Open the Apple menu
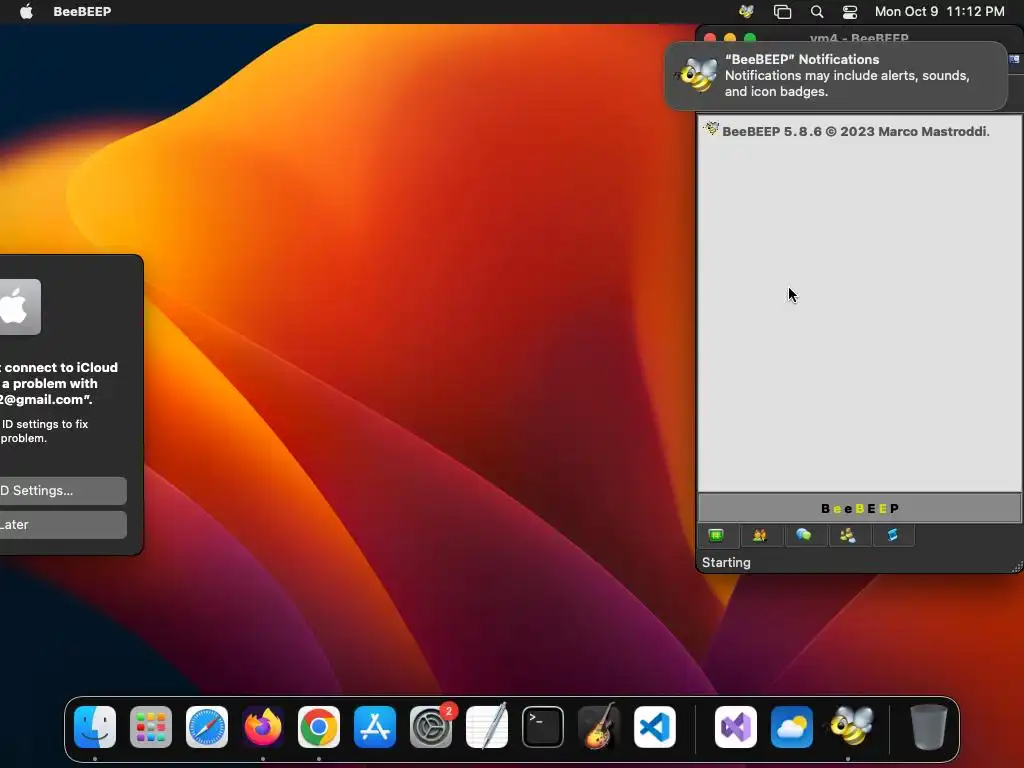Image resolution: width=1024 pixels, height=768 pixels. (26, 11)
